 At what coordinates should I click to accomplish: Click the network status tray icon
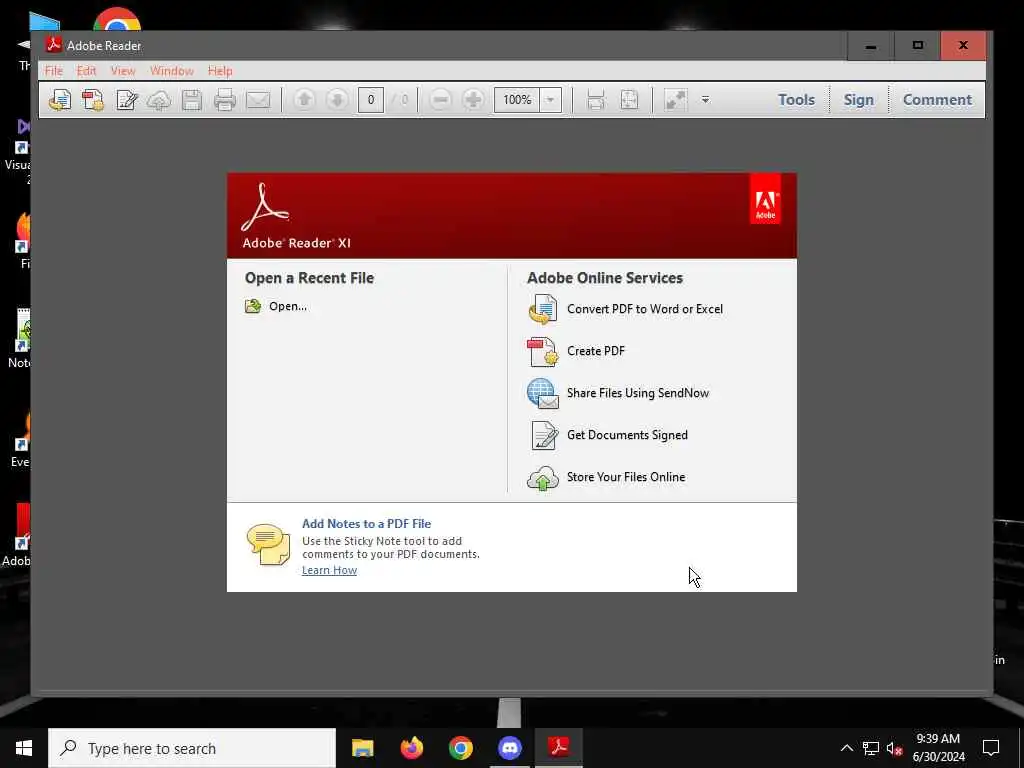click(x=871, y=748)
